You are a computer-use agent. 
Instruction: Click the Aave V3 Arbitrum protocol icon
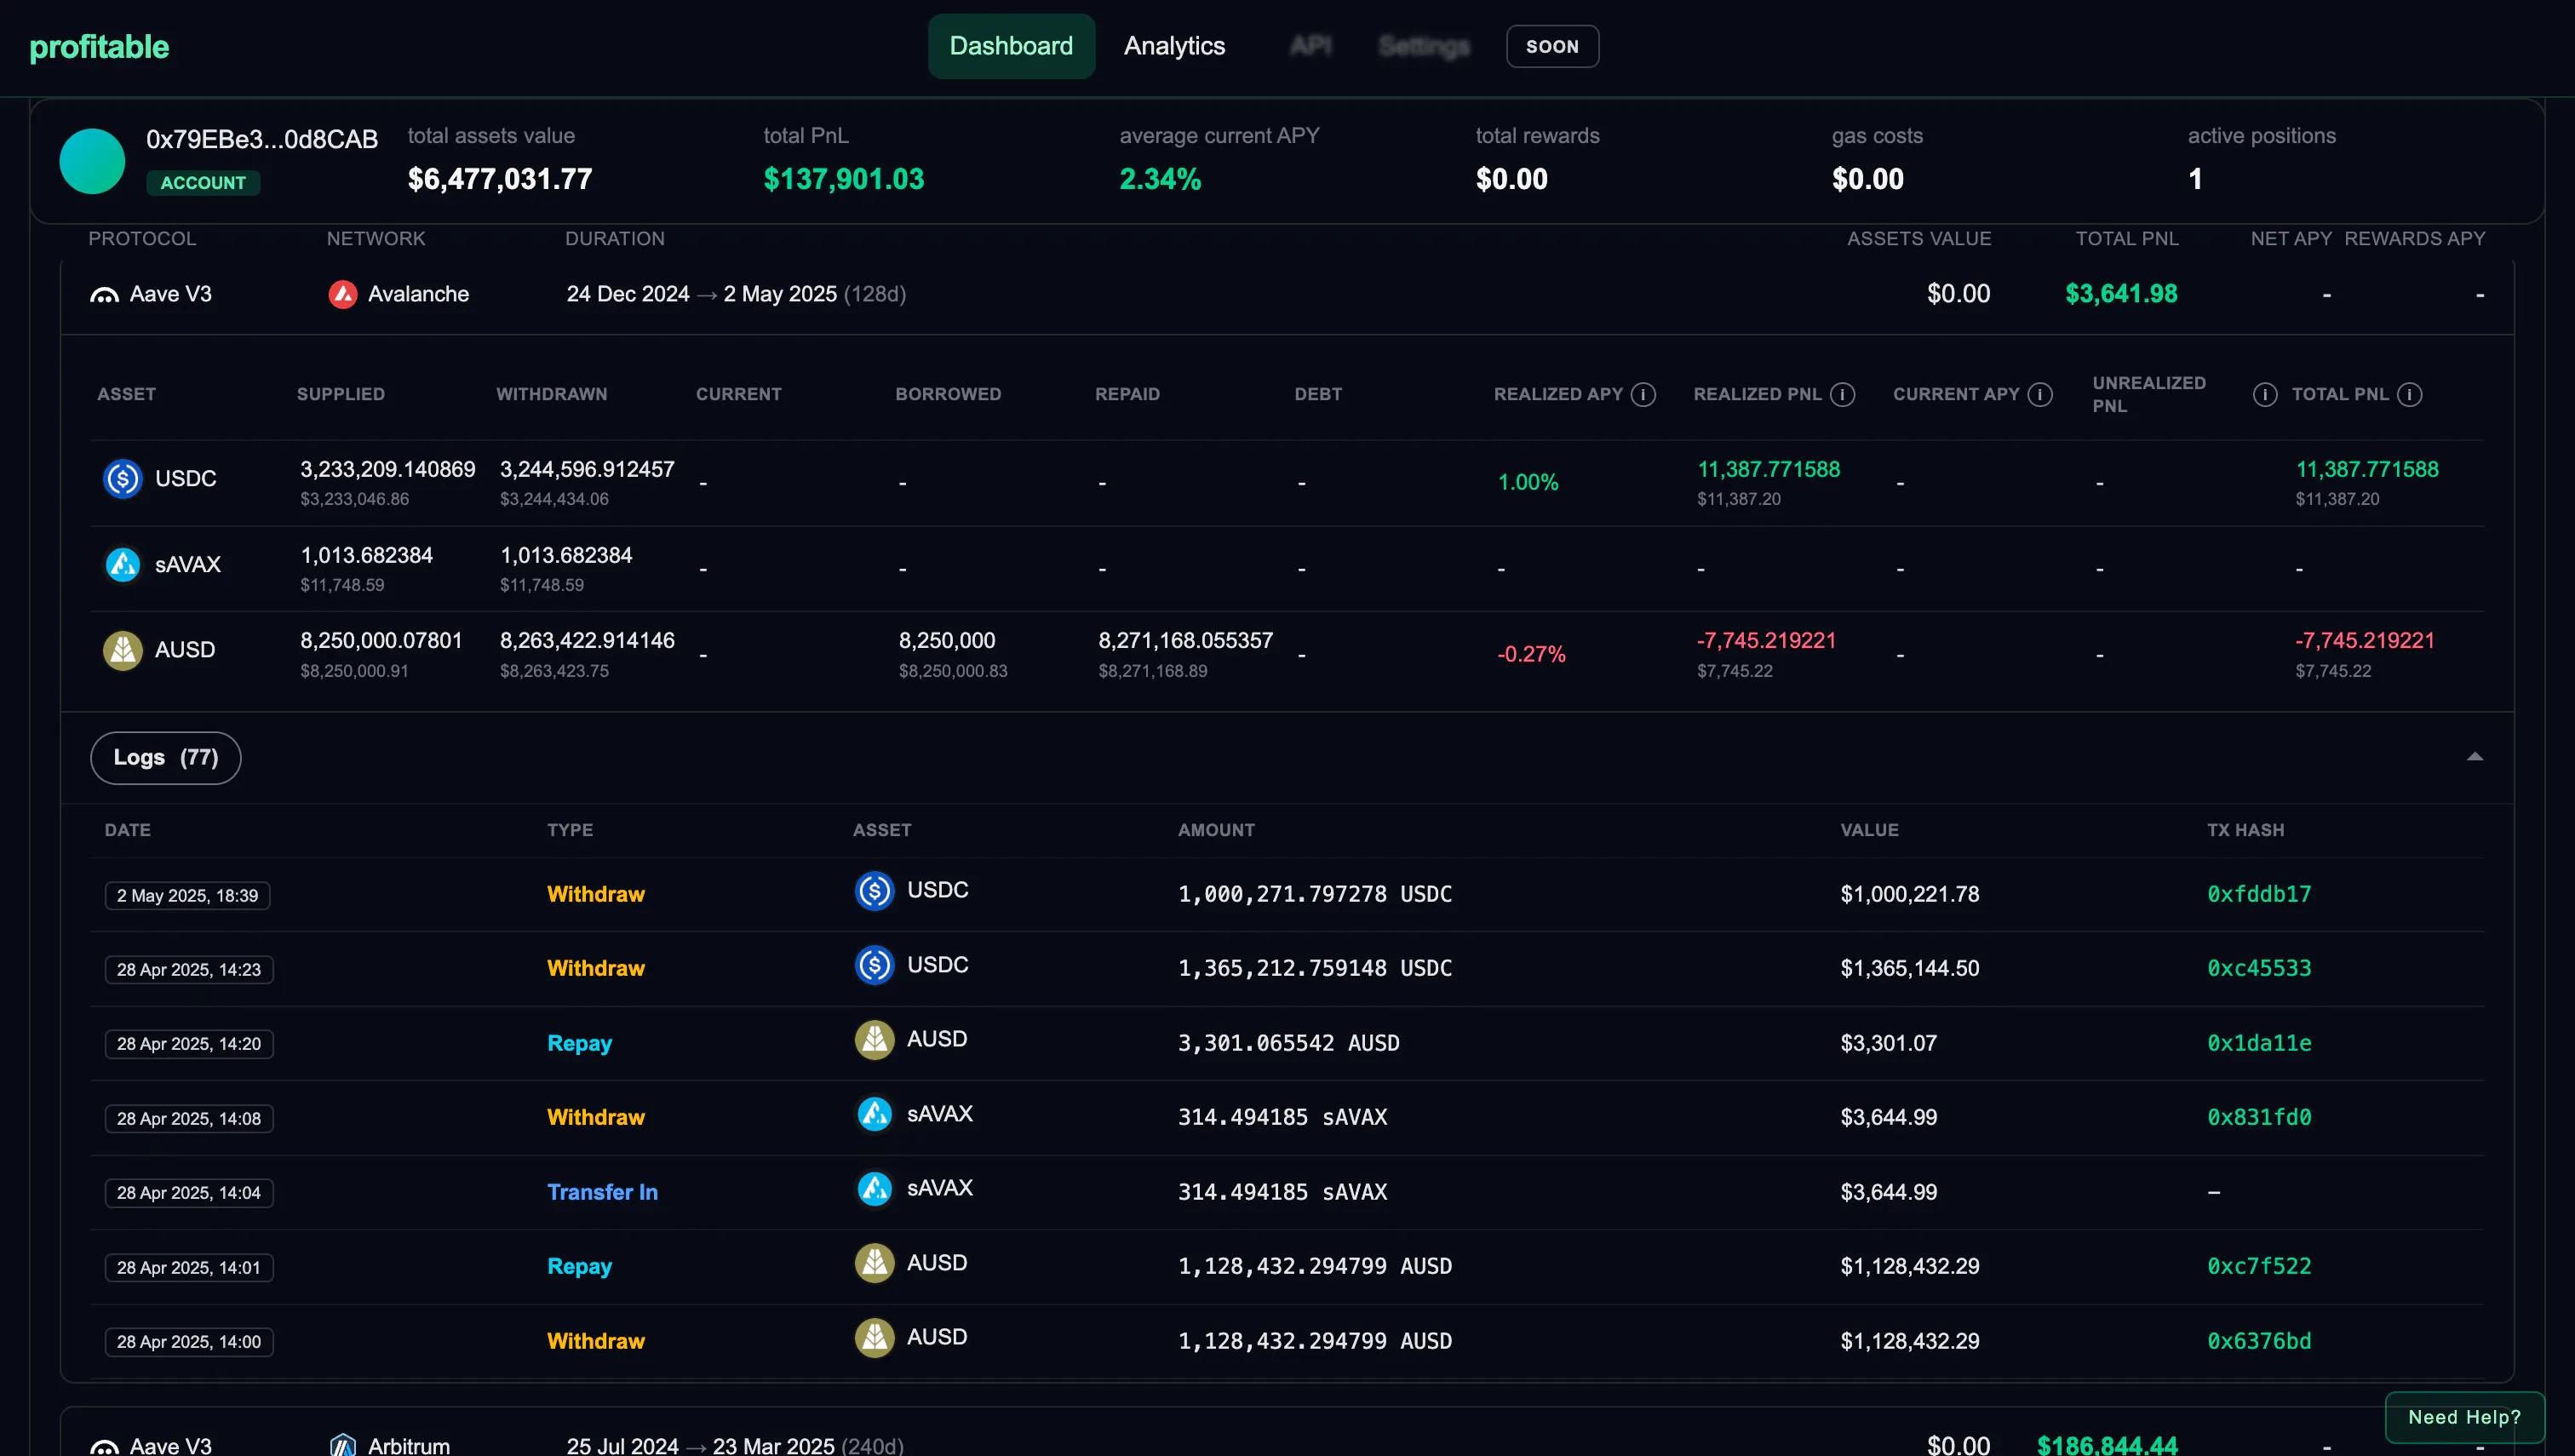pyautogui.click(x=104, y=1446)
